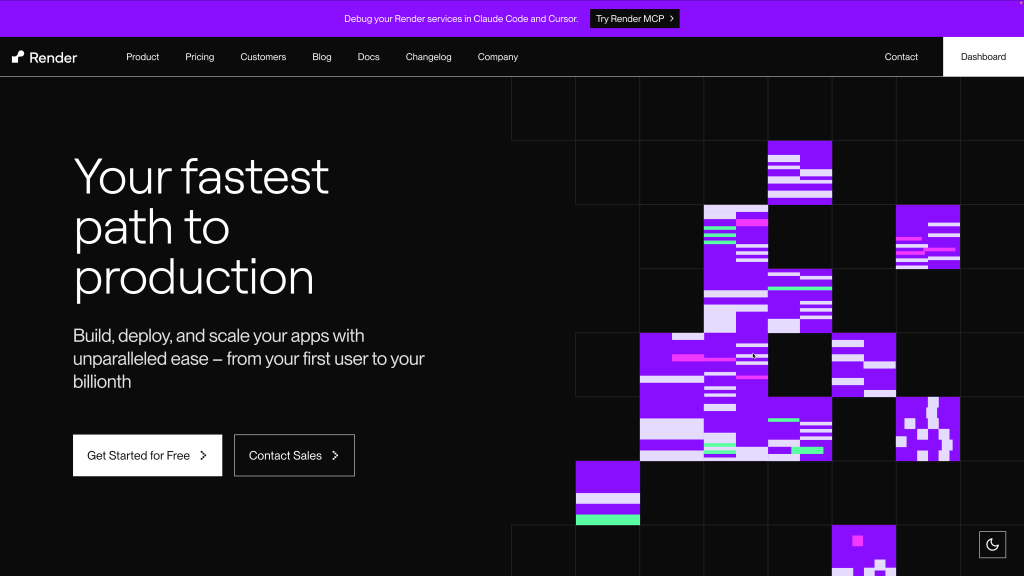Select Changelog in the top navigation
The width and height of the screenshot is (1024, 576).
[428, 57]
